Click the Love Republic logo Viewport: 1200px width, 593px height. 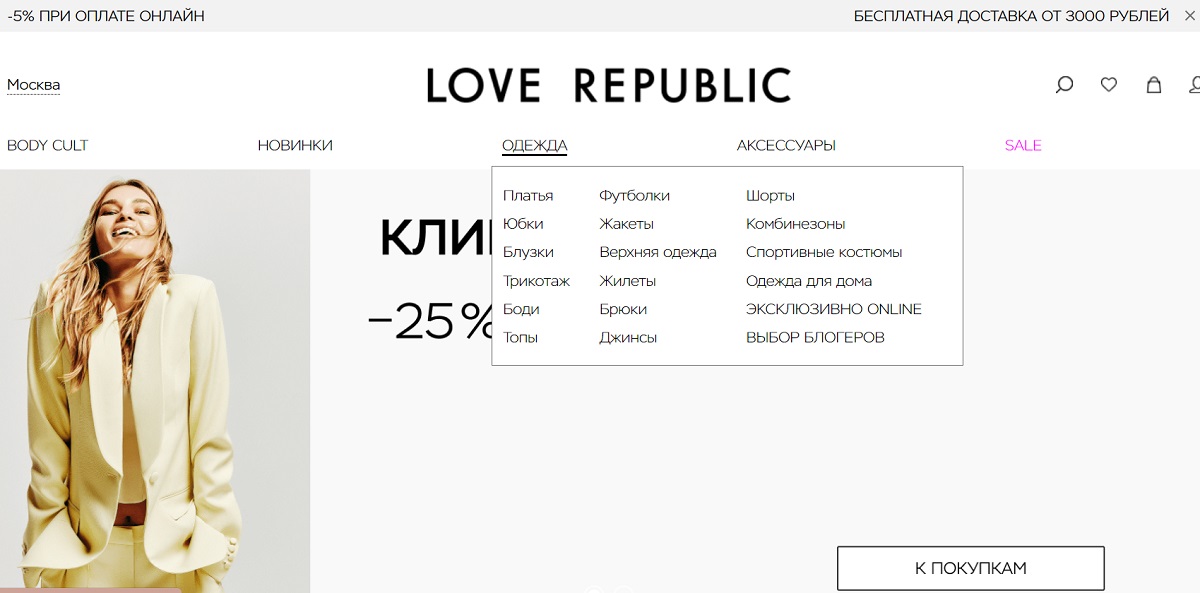tap(608, 86)
